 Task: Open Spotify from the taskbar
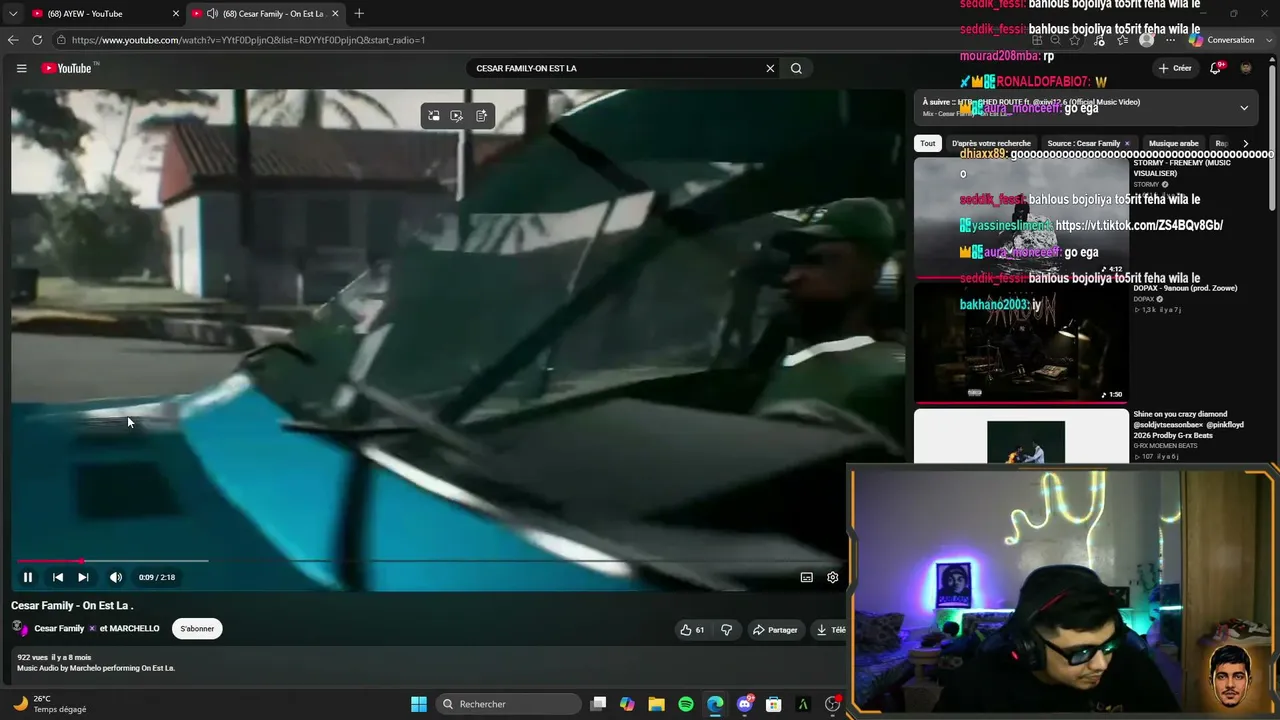[x=686, y=704]
